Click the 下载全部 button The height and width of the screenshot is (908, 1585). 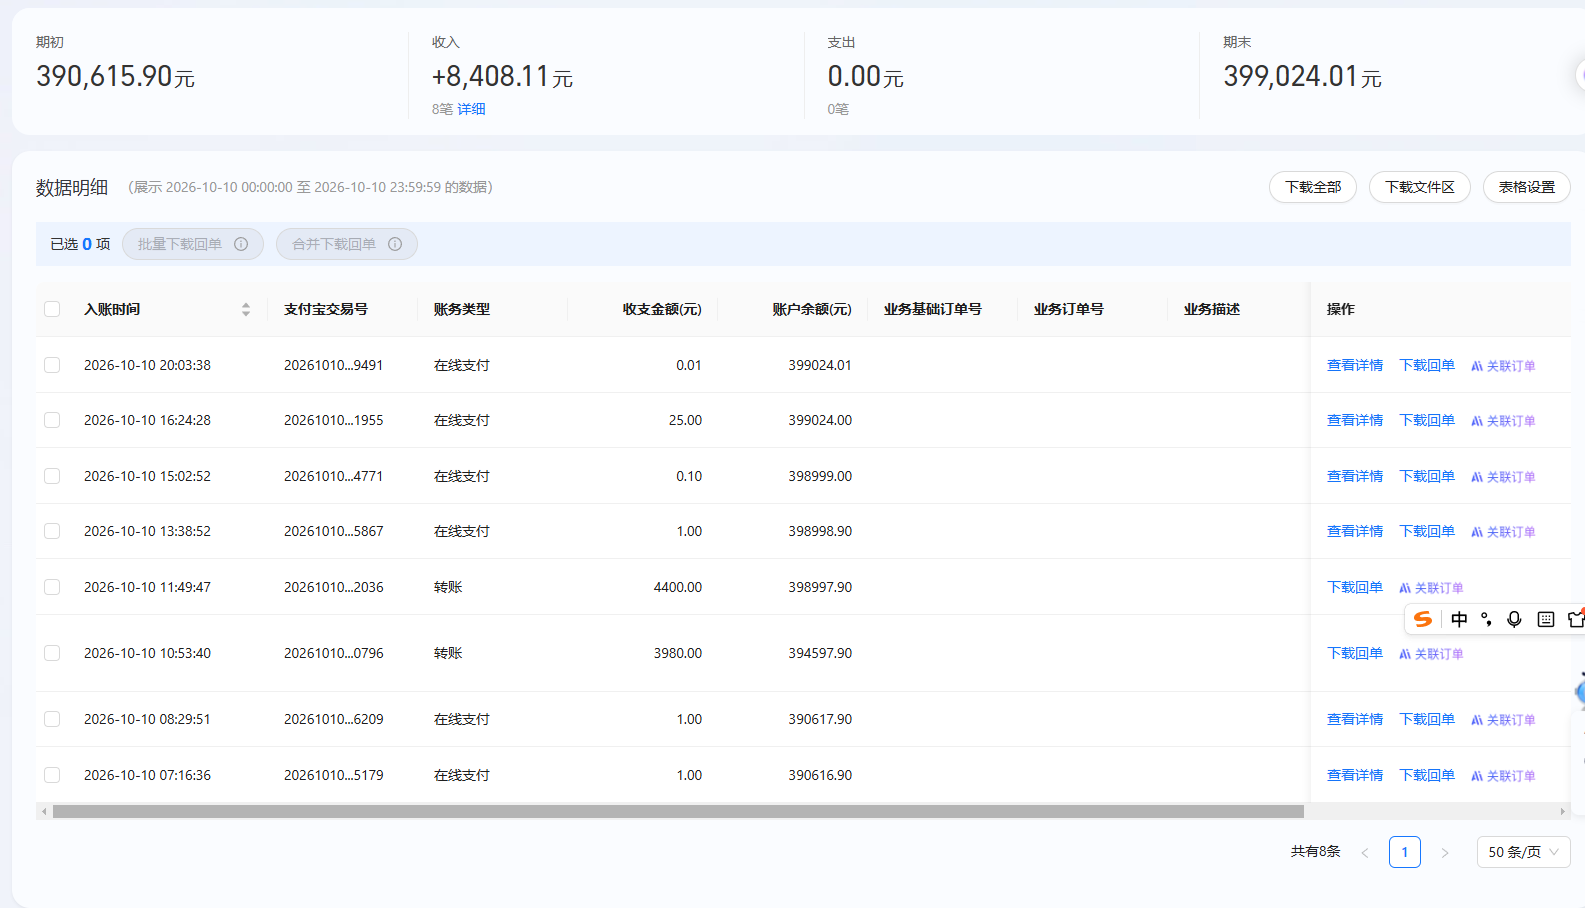[x=1313, y=187]
